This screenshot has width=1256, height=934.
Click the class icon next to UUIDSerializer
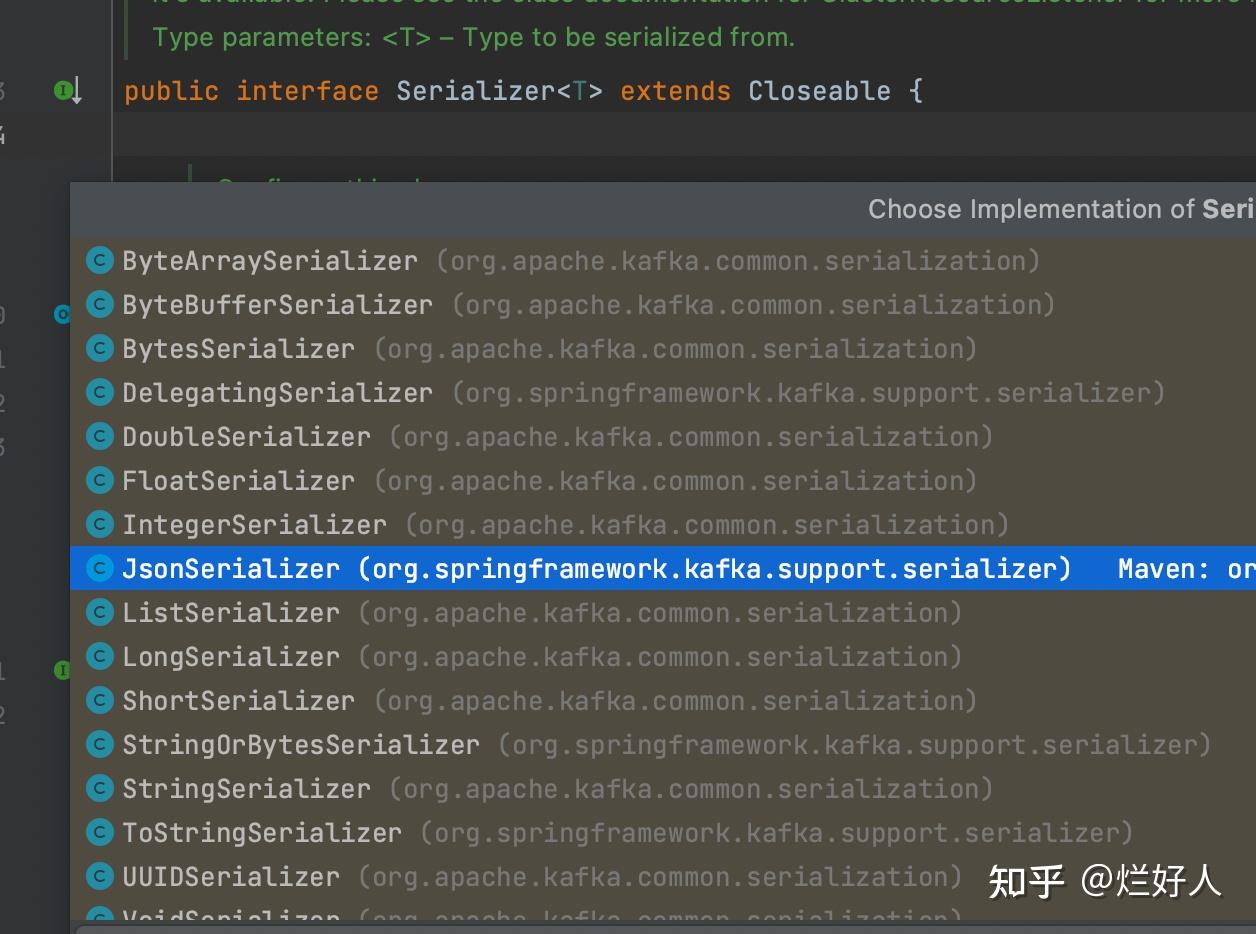99,877
